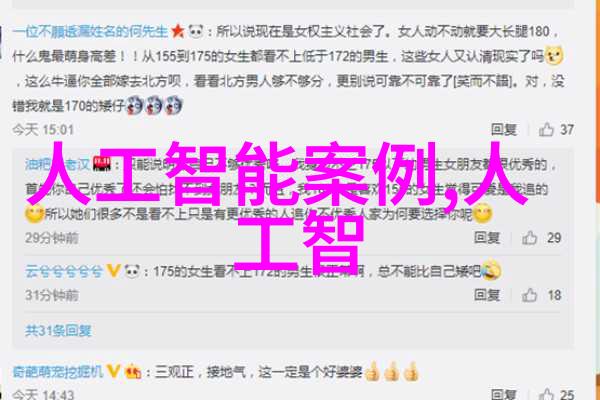Reply to the comment from 31分钟前
The image size is (600, 400).
(x=487, y=295)
